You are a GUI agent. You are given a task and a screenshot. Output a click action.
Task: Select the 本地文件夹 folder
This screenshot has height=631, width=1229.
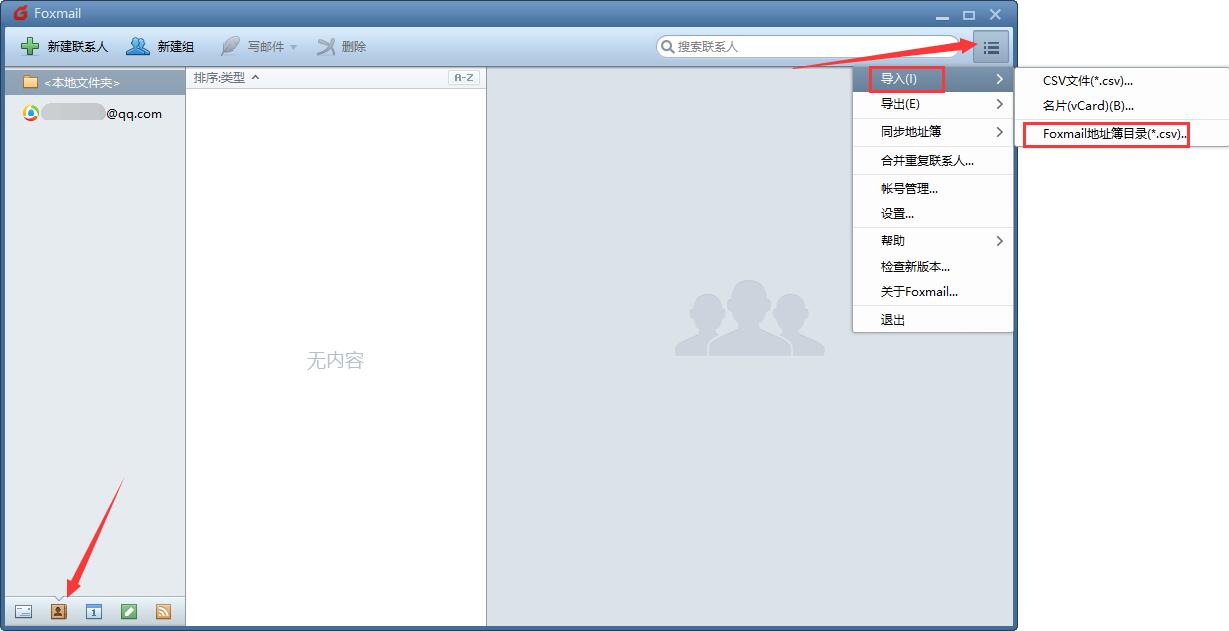93,82
